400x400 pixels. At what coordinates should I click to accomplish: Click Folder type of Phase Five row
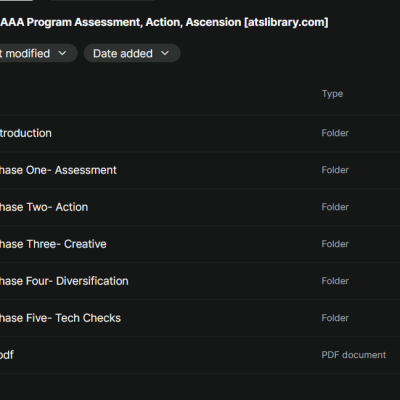click(335, 318)
